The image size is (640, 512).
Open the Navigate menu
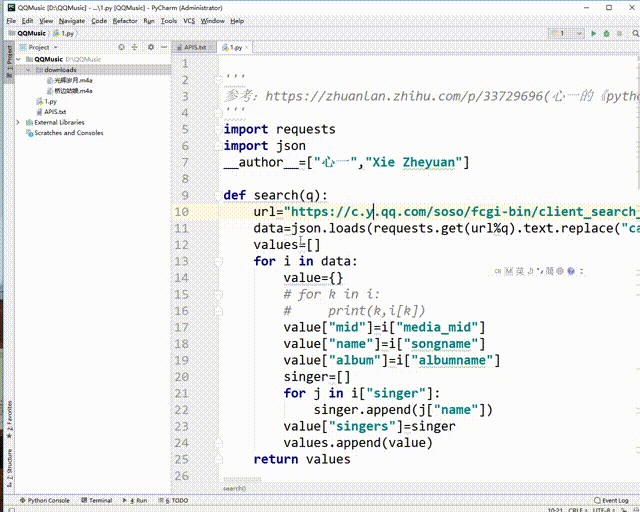[x=72, y=21]
